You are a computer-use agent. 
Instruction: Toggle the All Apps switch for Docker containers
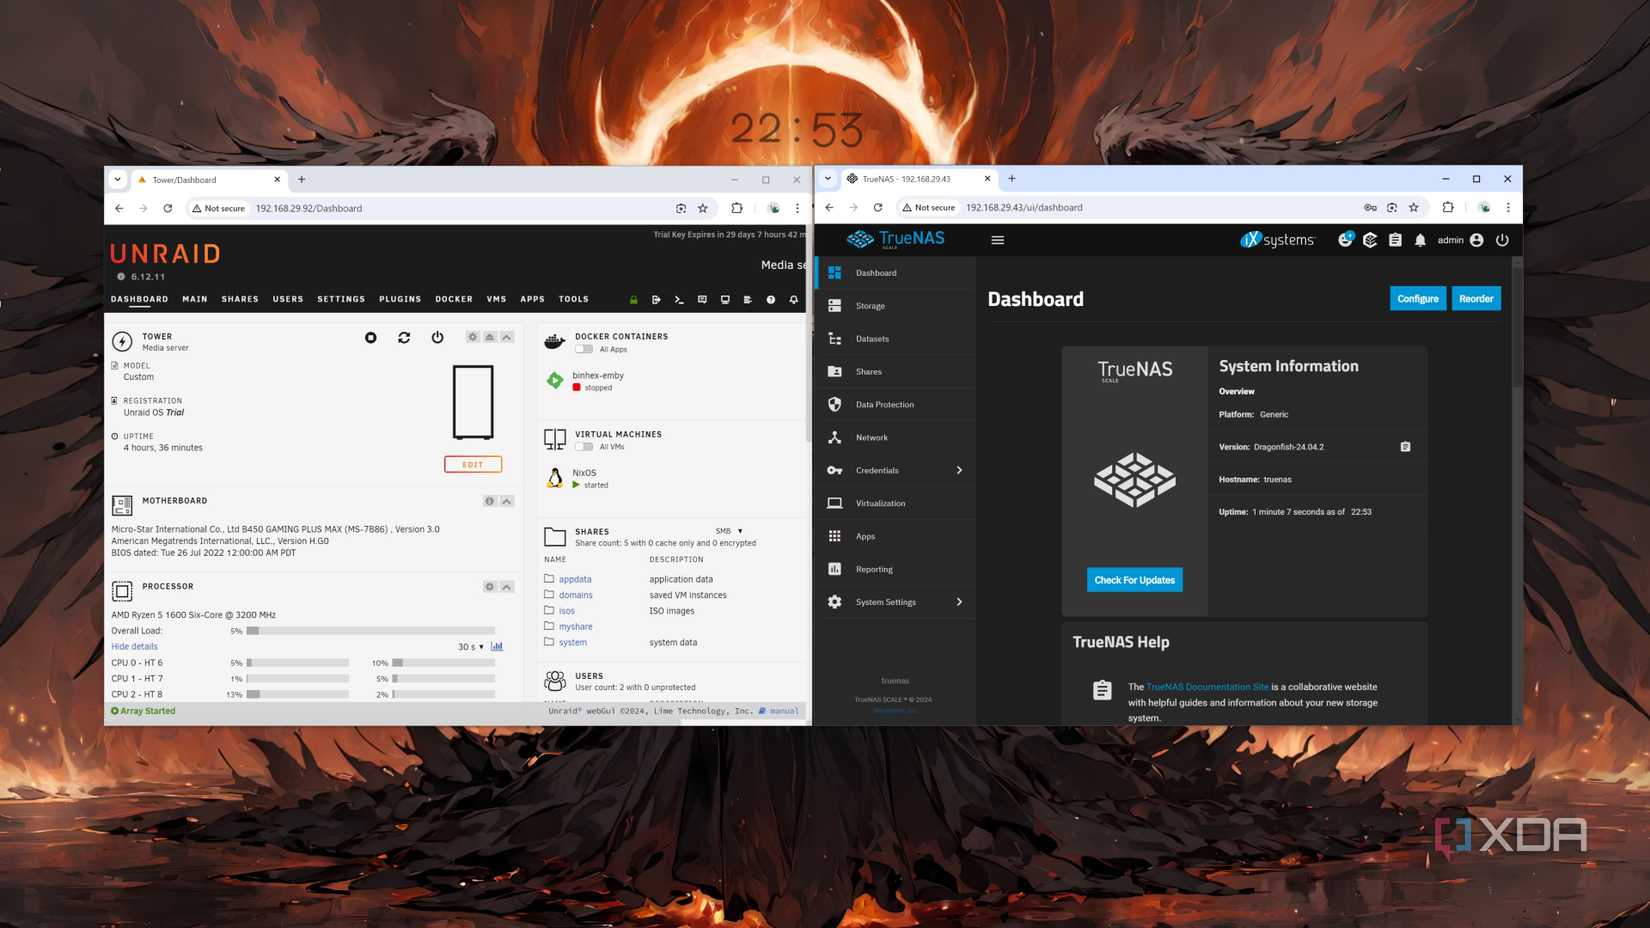(583, 349)
